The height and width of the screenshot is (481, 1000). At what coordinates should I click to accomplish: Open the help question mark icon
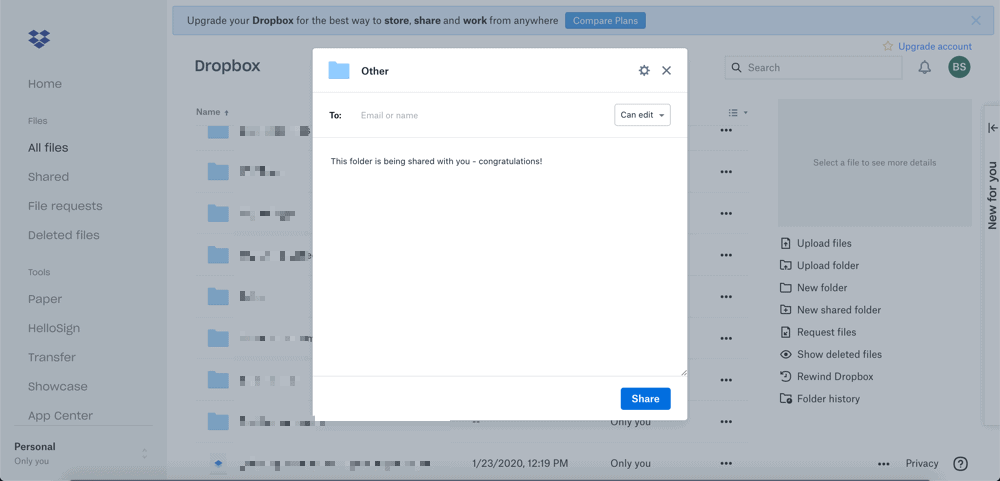pyautogui.click(x=960, y=464)
